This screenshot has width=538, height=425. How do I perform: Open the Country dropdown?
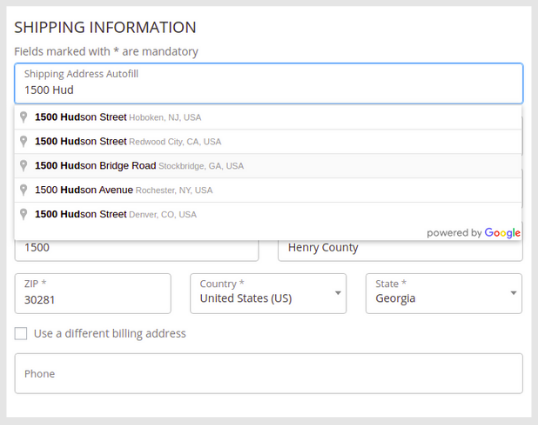[268, 293]
